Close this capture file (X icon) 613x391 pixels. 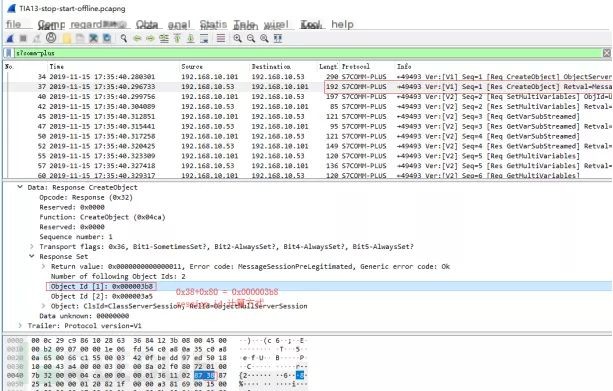(93, 38)
